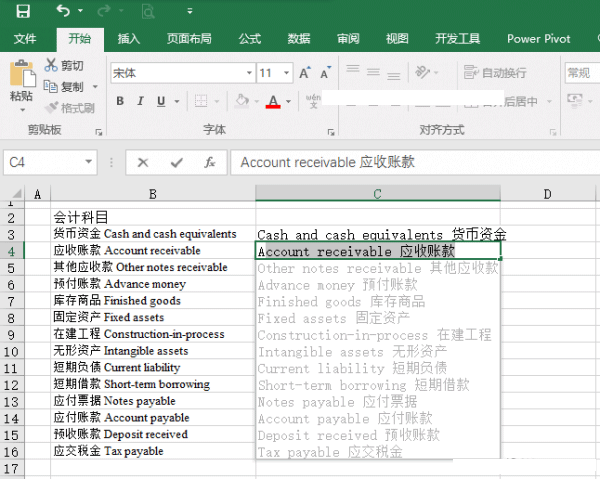
Task: Toggle 自动换行 wrap text
Action: 495,72
